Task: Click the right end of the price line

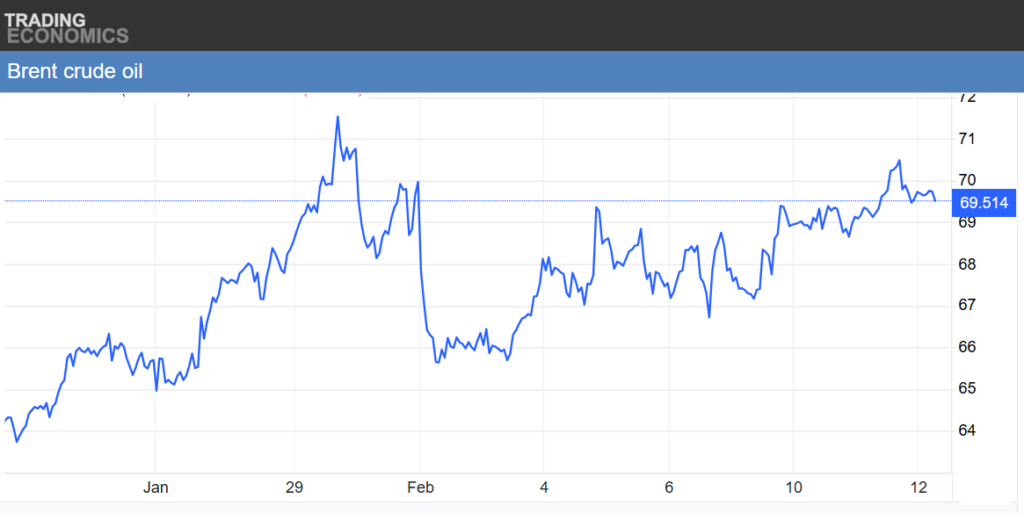Action: [x=935, y=200]
